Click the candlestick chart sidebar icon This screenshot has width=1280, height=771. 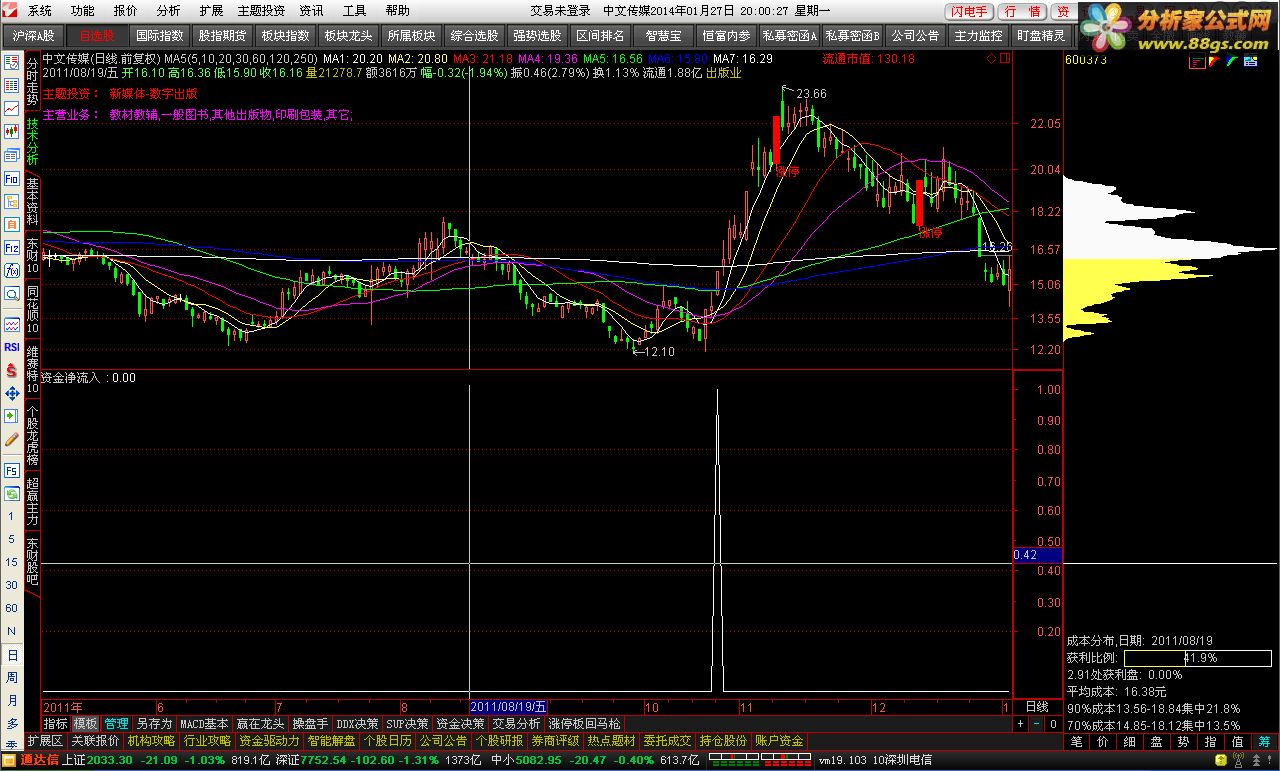pyautogui.click(x=11, y=131)
